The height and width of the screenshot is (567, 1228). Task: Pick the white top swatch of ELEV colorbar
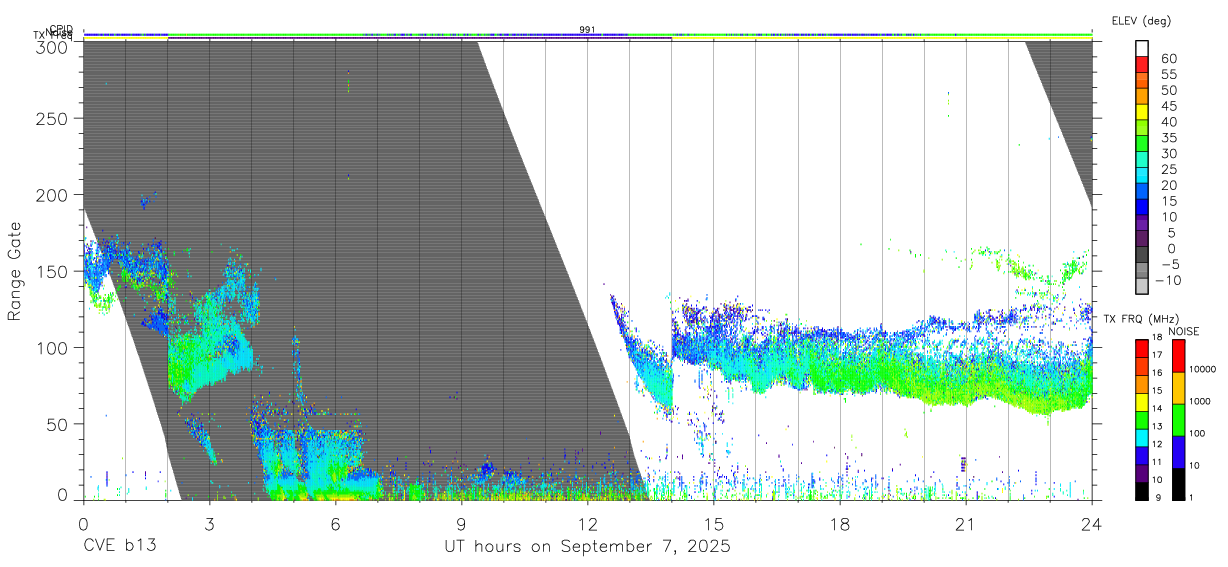pyautogui.click(x=1142, y=48)
